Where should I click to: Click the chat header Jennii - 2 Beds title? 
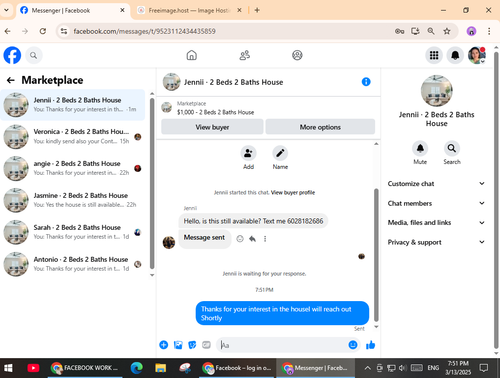click(233, 82)
